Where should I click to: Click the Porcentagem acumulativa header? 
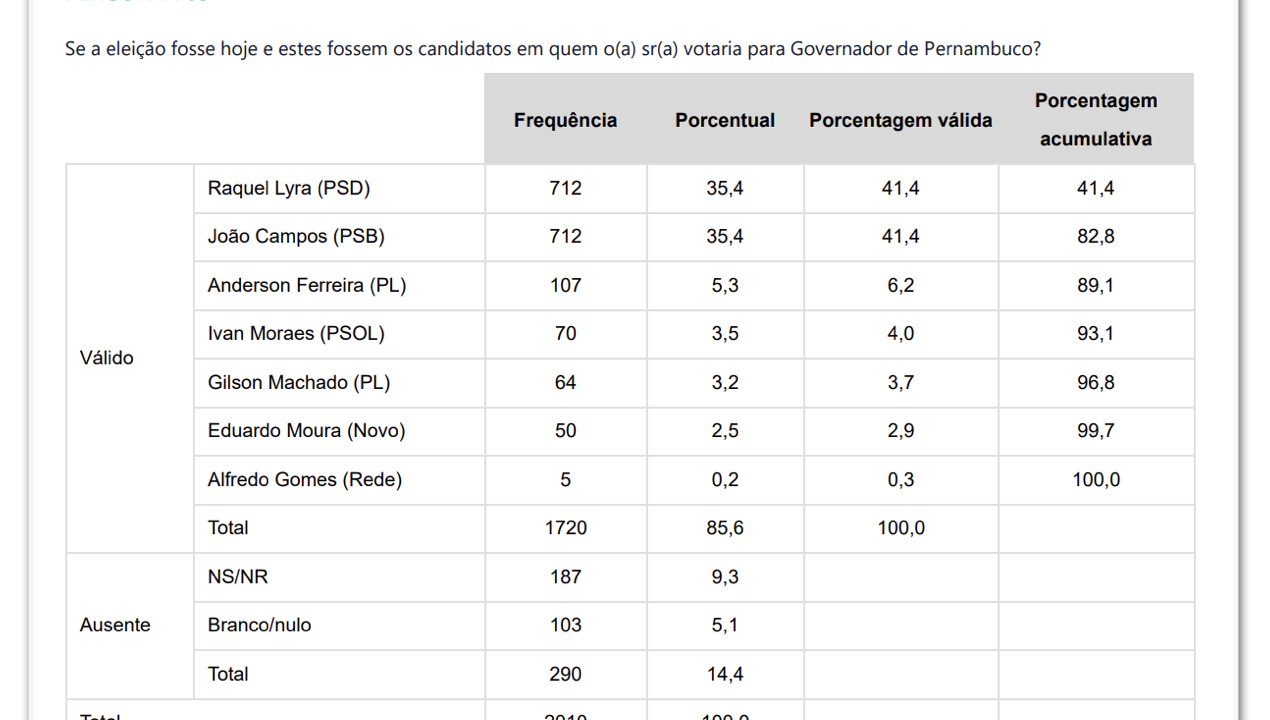tap(1095, 120)
